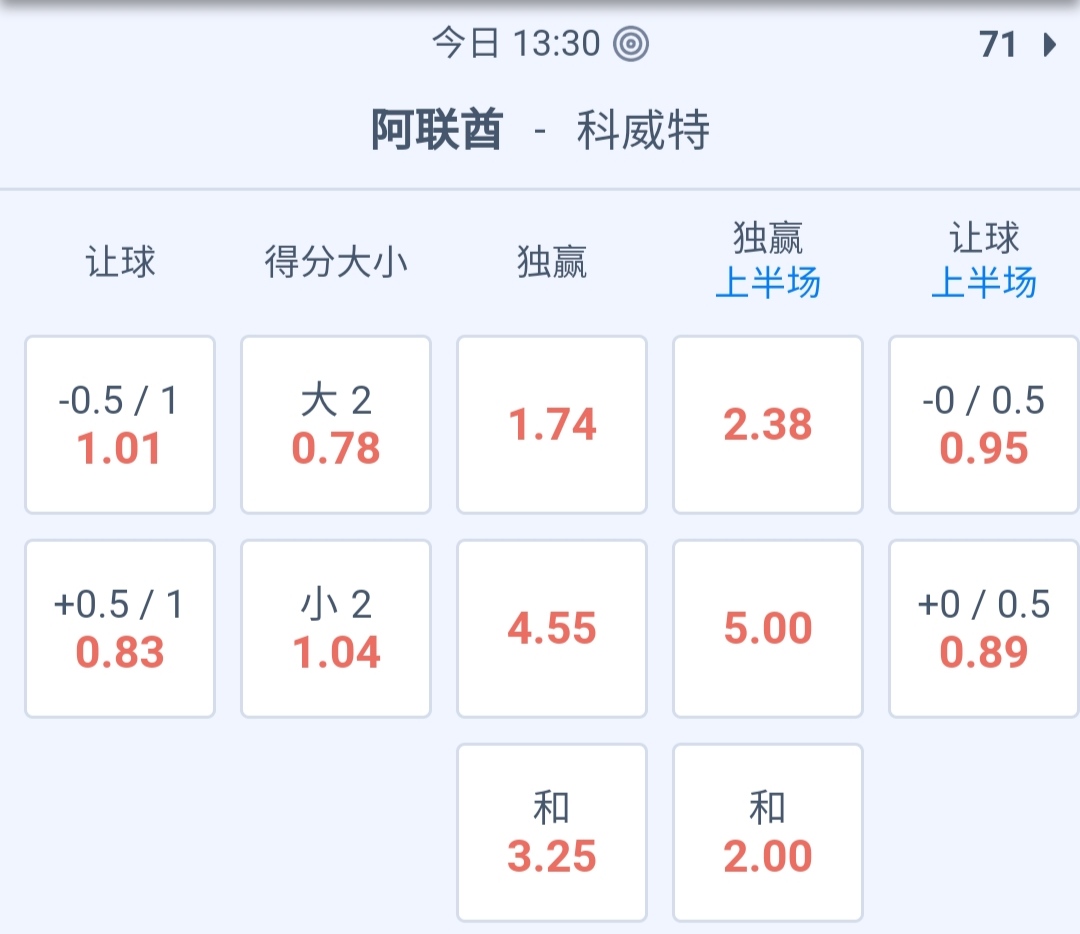Viewport: 1080px width, 934px height.
Task: Tap the 独赢 上半场 column header
Action: tap(768, 262)
